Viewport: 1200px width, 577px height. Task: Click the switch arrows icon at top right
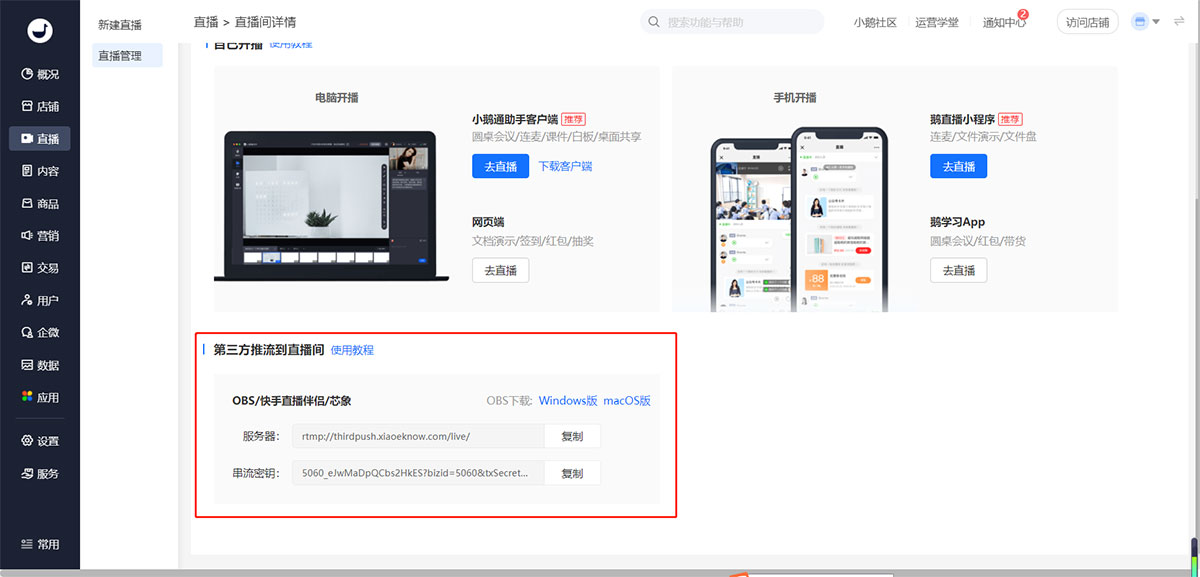pyautogui.click(x=1177, y=22)
